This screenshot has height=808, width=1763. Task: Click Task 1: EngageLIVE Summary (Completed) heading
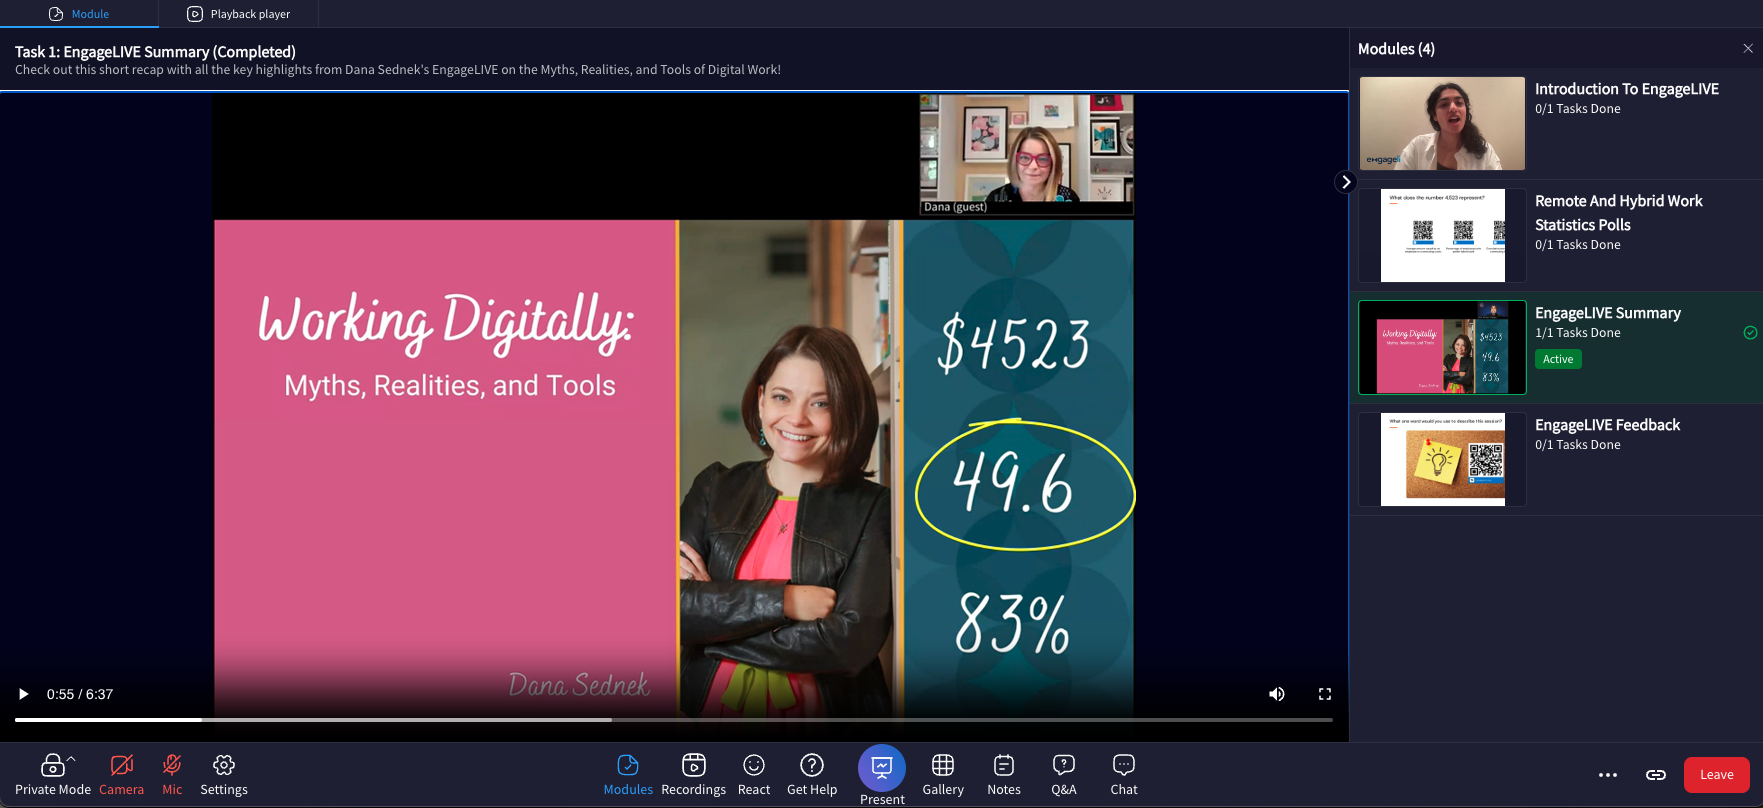point(155,52)
